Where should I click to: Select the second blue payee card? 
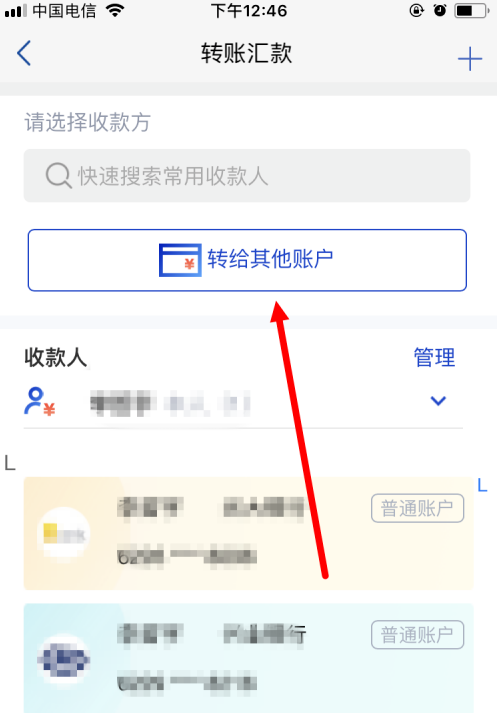249,658
